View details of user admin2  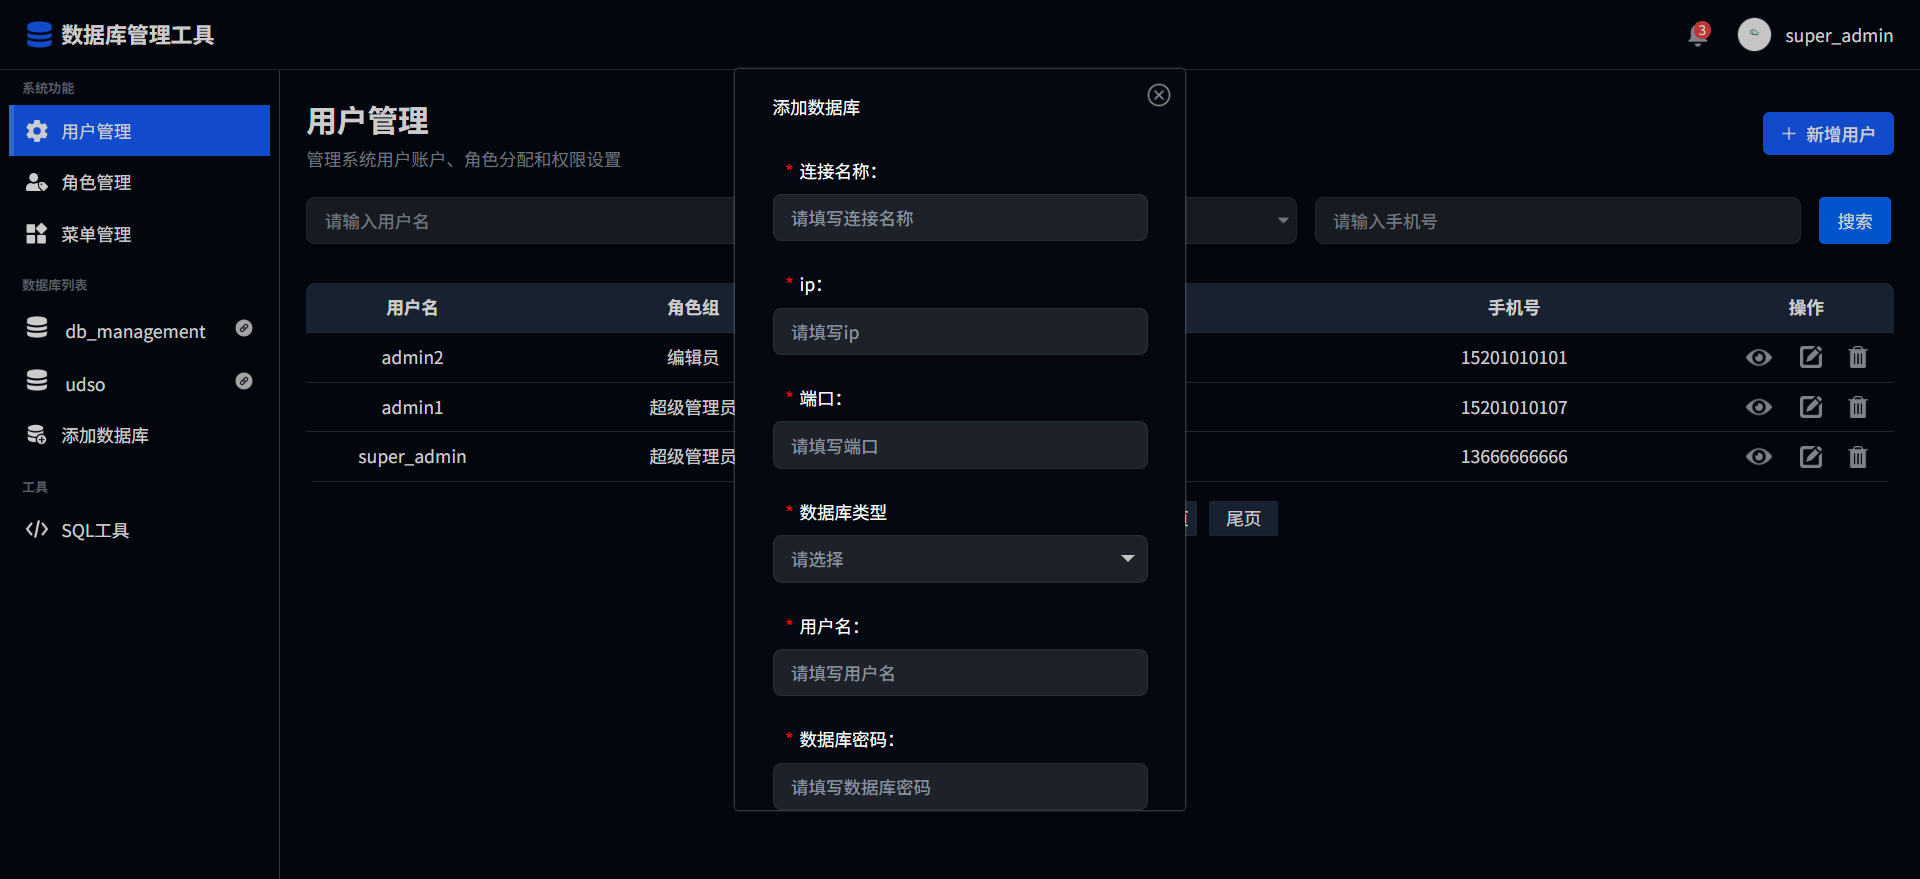[1758, 357]
